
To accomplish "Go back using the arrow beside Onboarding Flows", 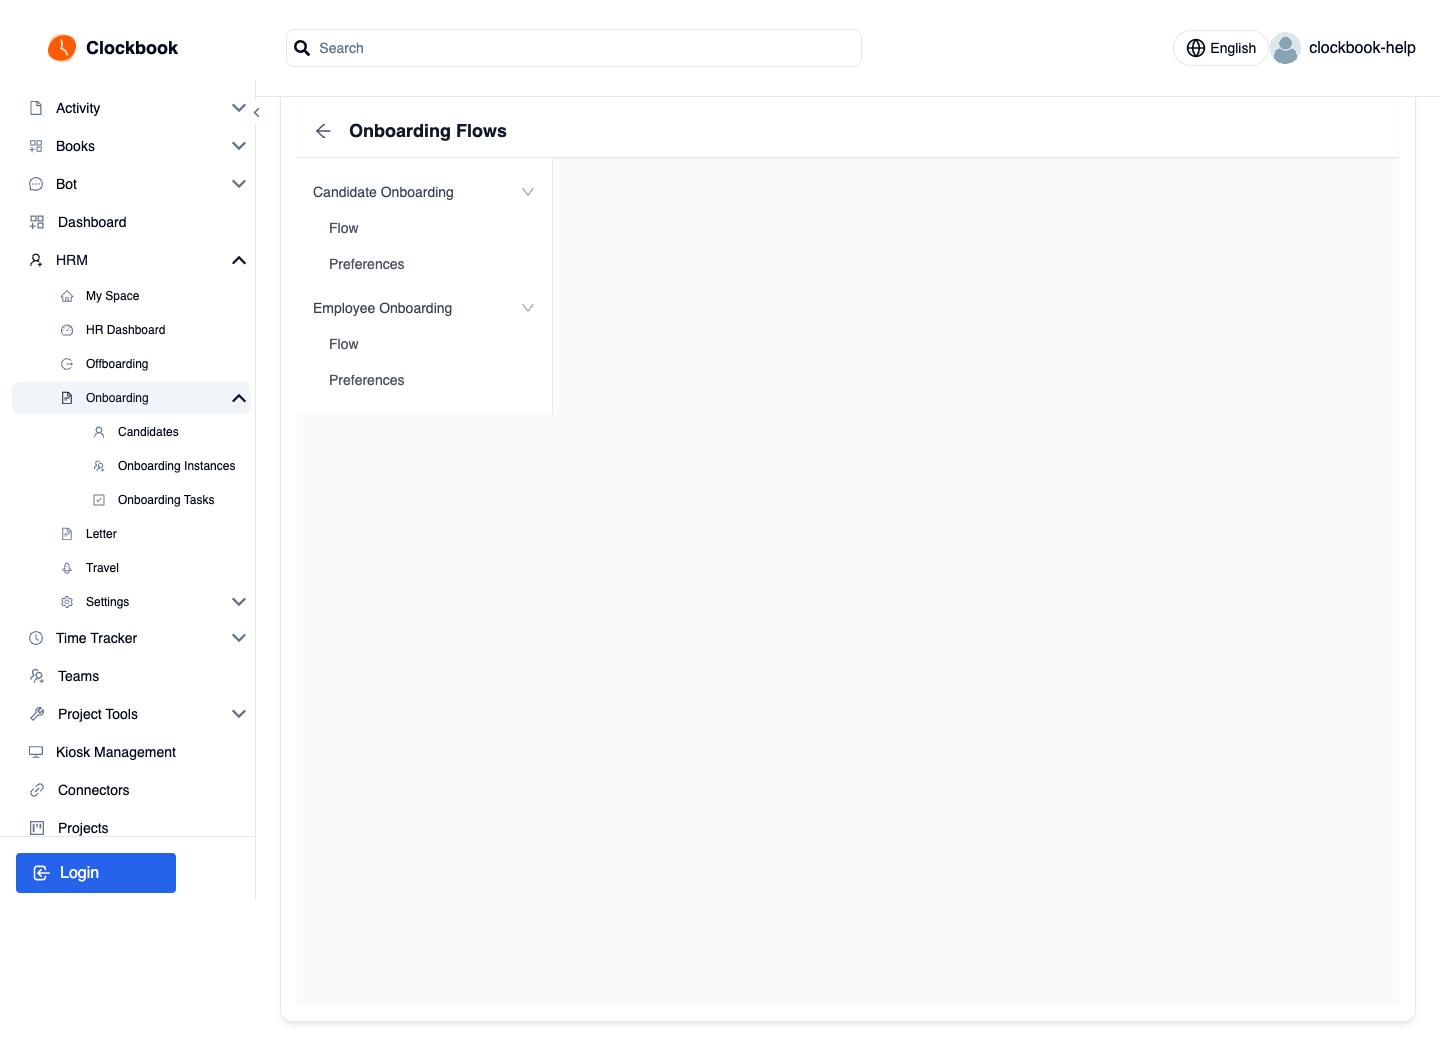I will (x=323, y=131).
